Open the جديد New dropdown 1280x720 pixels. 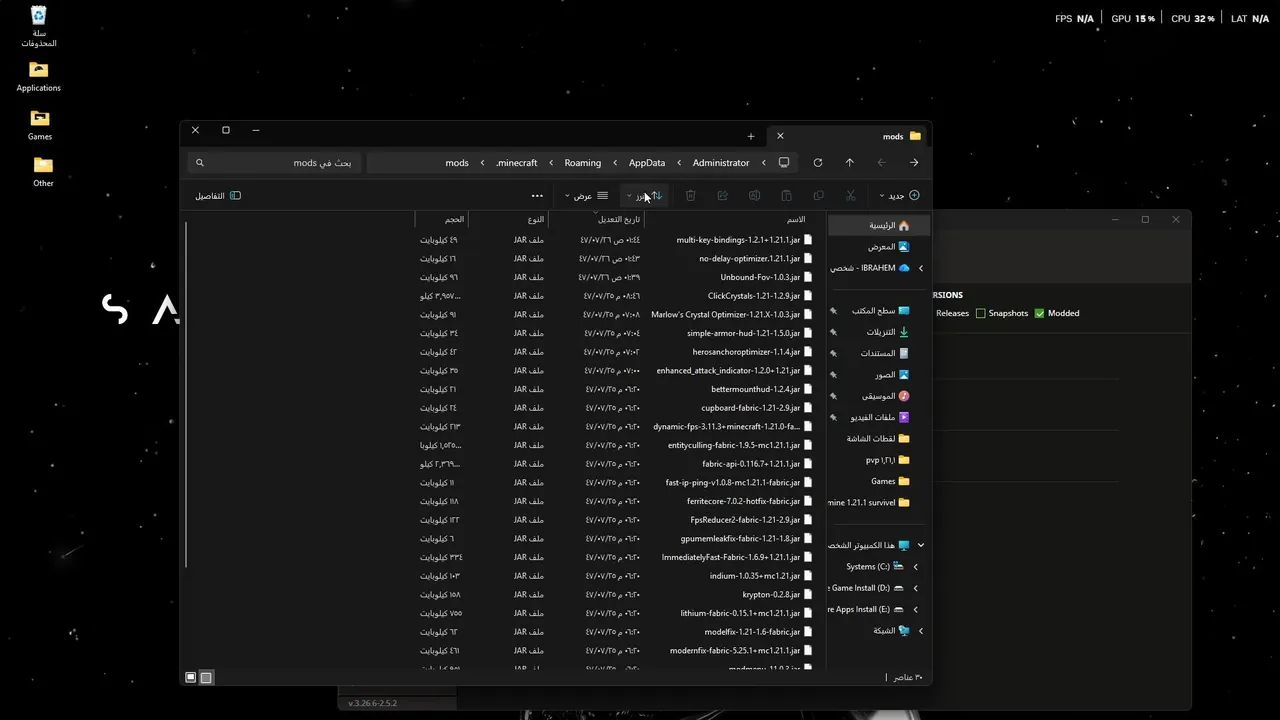(899, 196)
